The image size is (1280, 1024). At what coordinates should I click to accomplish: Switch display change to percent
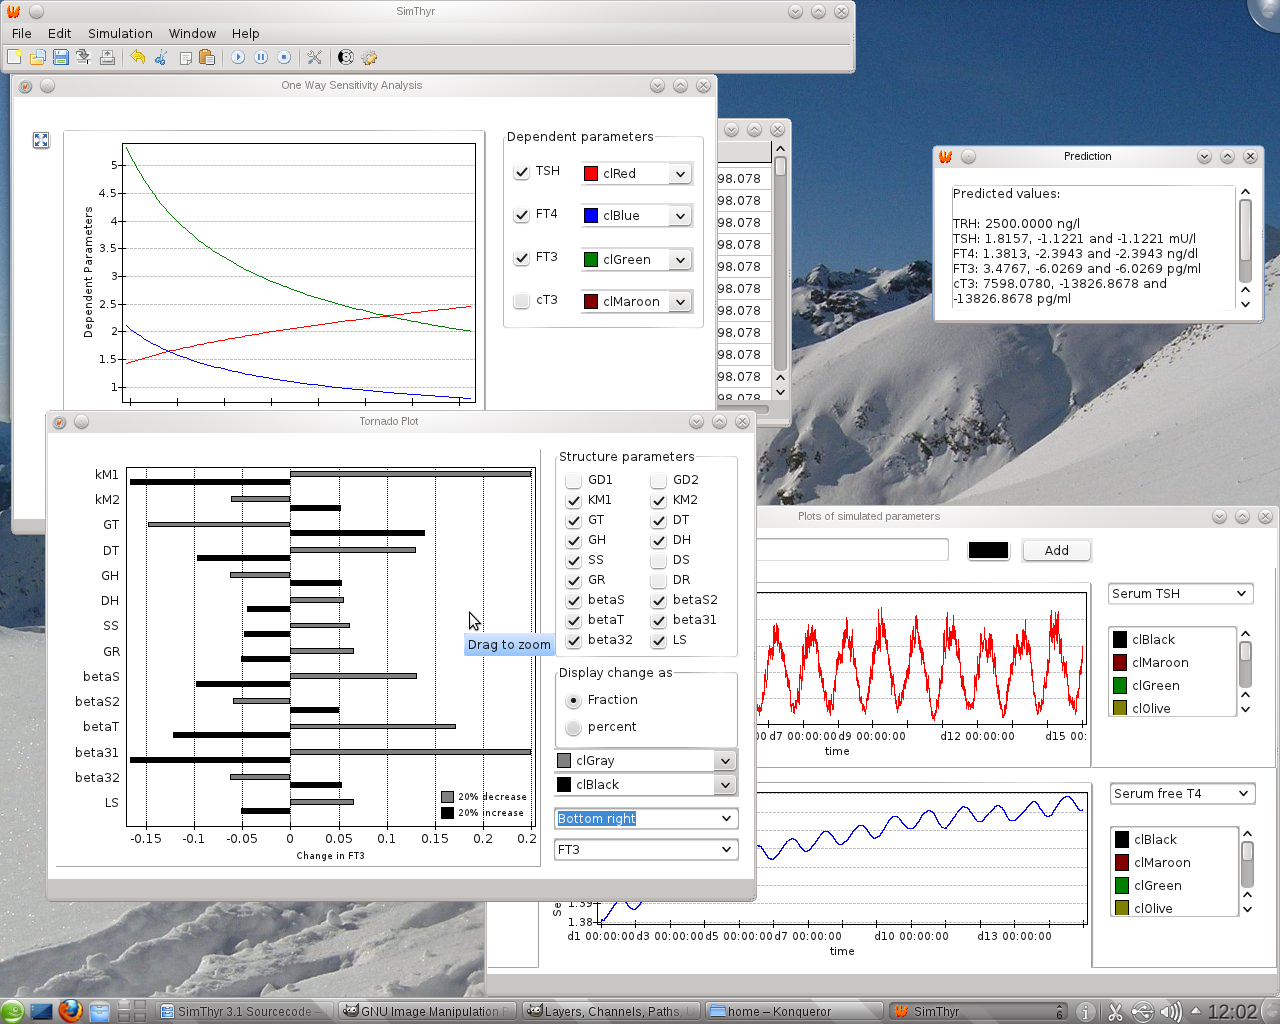[574, 727]
